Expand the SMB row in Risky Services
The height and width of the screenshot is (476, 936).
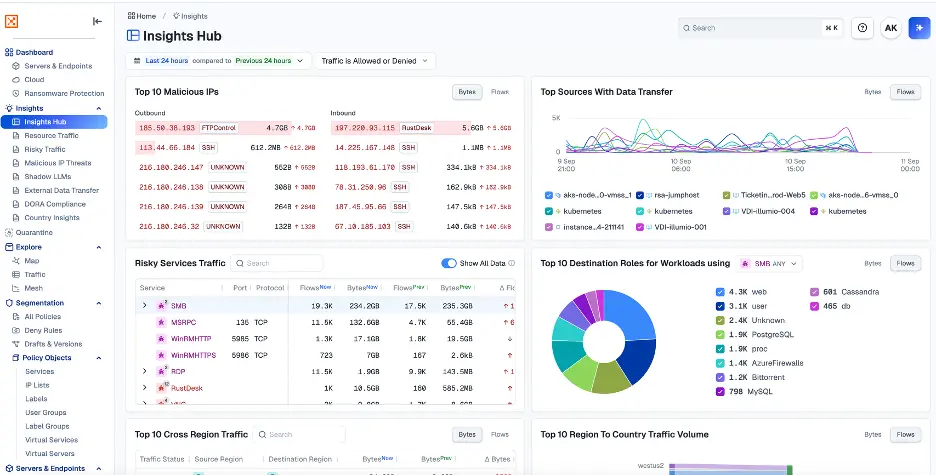144,306
